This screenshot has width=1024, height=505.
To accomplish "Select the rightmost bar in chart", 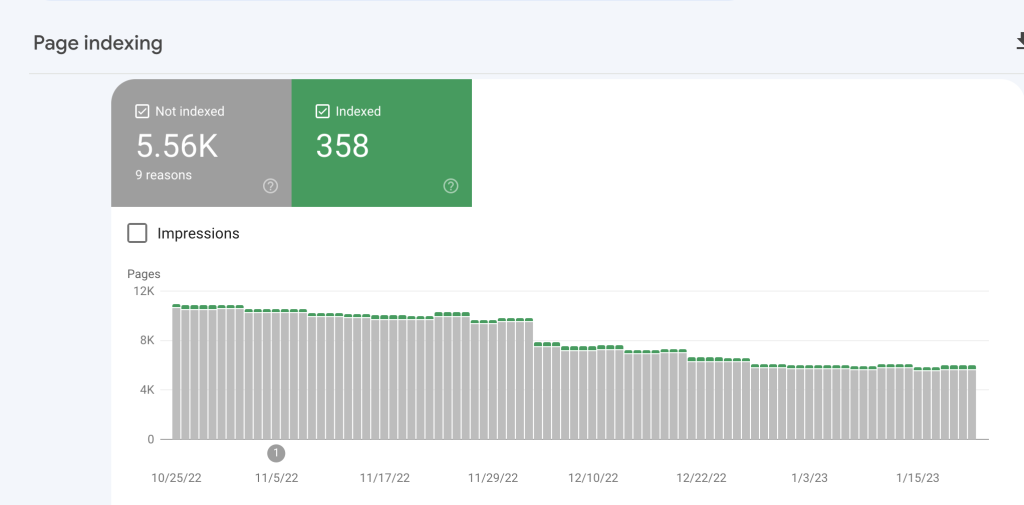I will tap(972, 402).
